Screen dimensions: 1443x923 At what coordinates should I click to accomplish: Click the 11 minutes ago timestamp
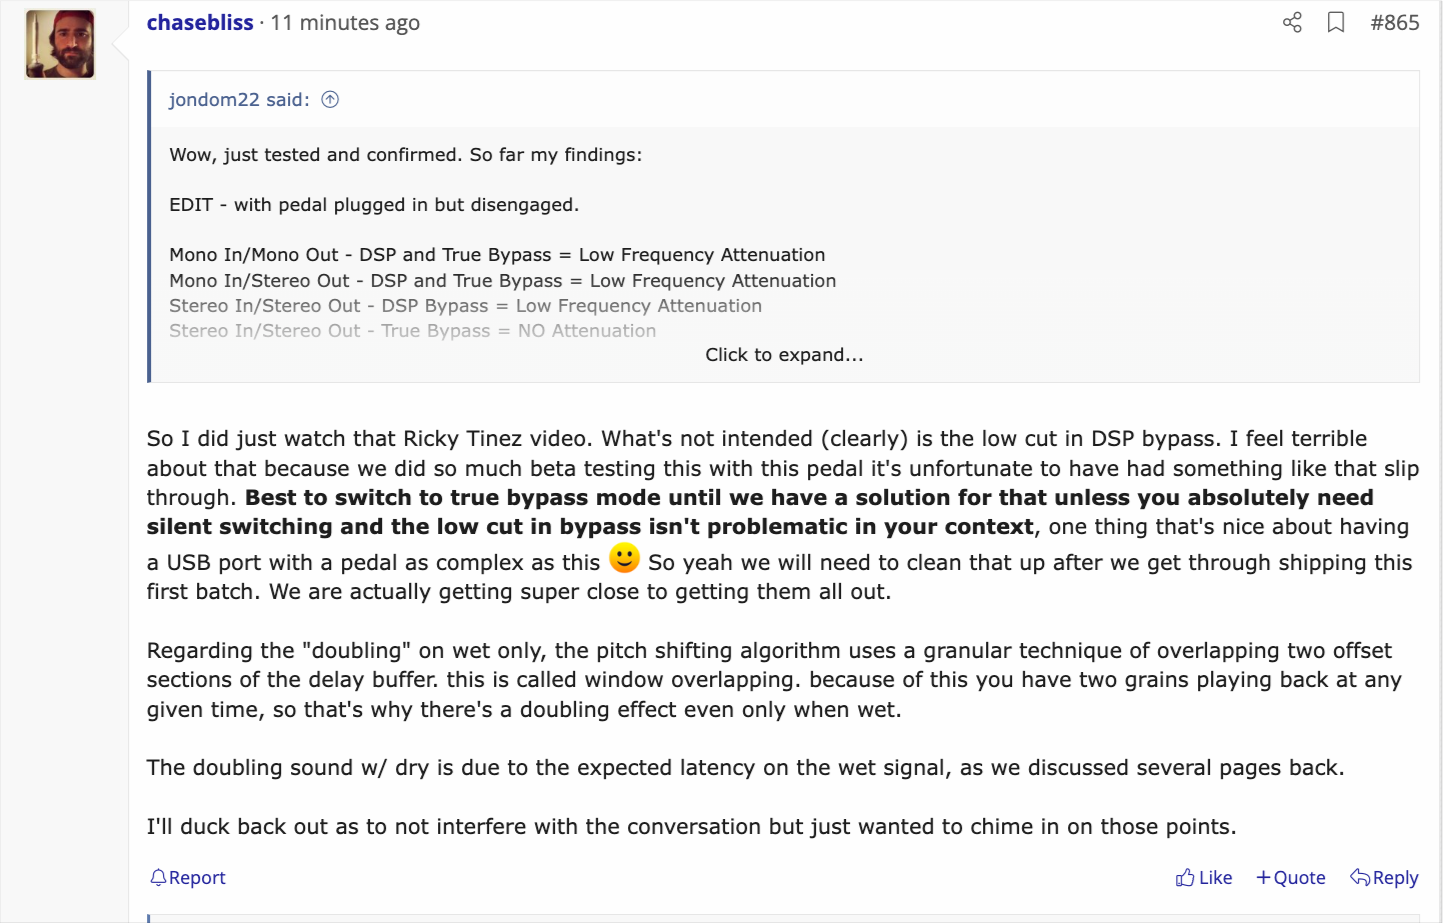[345, 22]
